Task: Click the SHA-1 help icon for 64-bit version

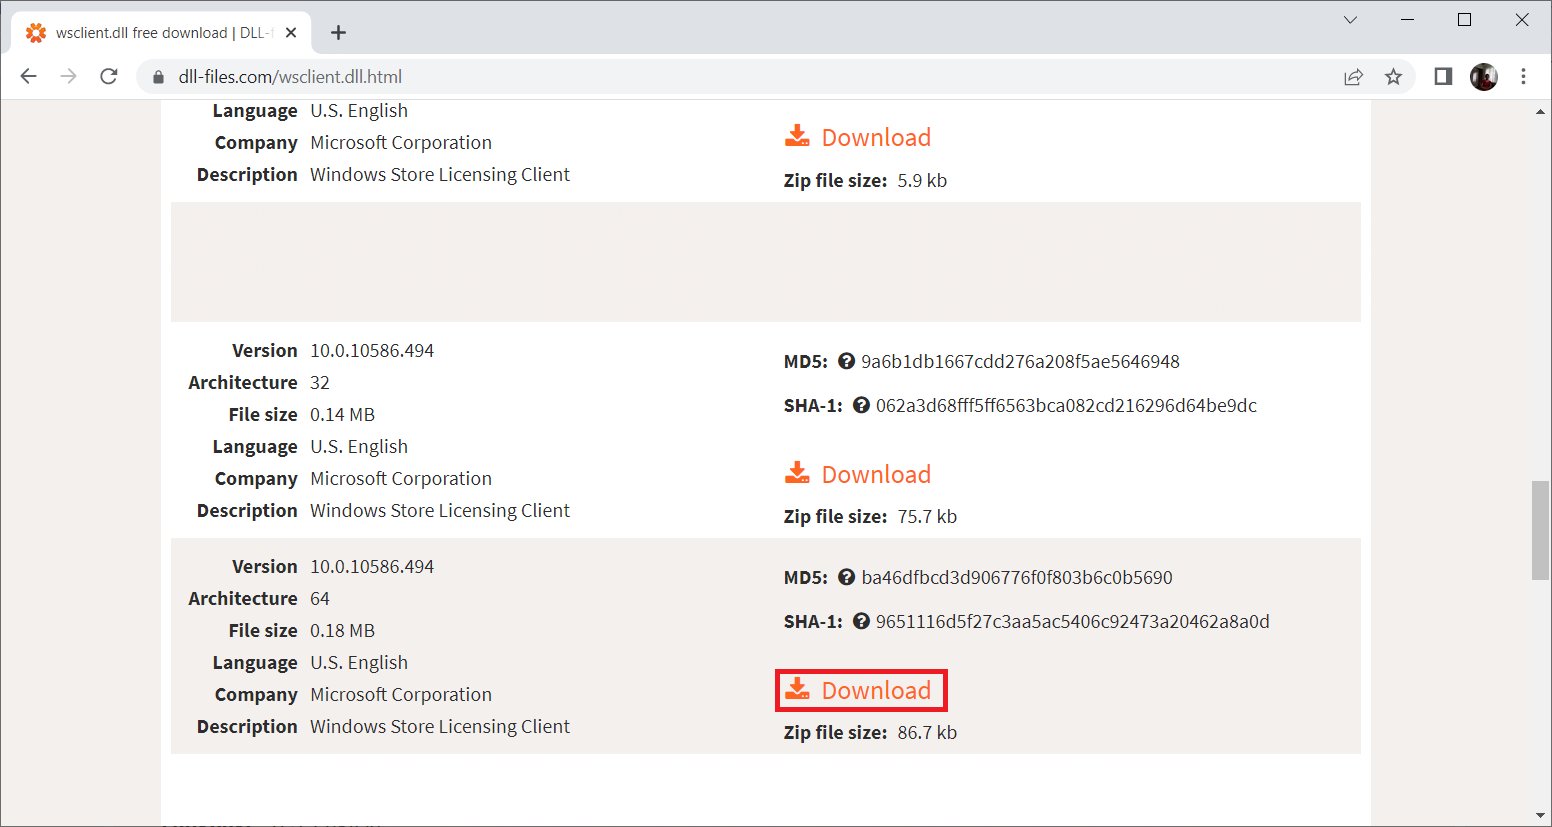Action: 861,622
